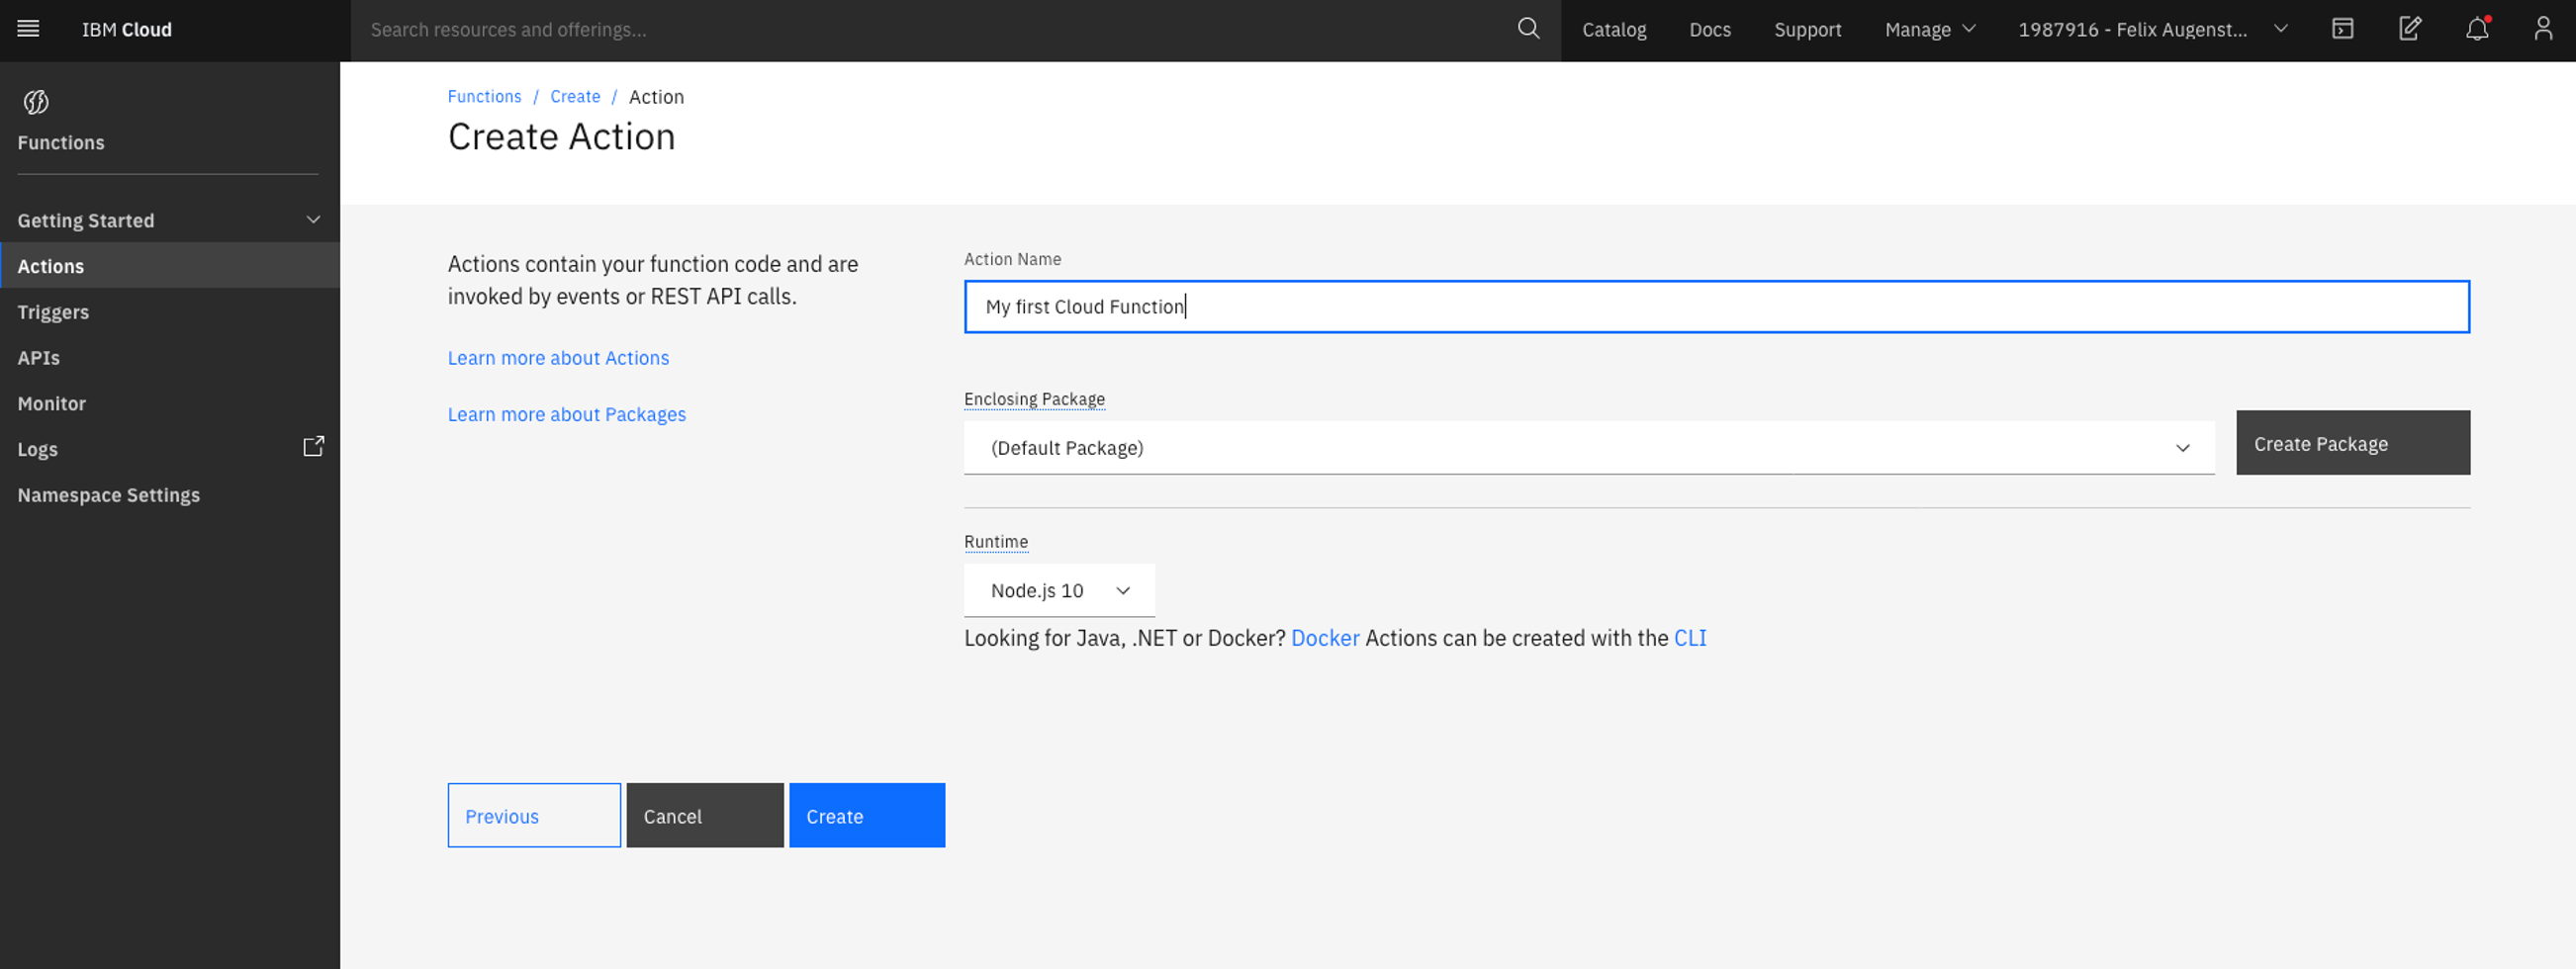Screen dimensions: 2576x969
Task: Open the Runtime Node.js 10 dropdown
Action: click(x=1059, y=591)
